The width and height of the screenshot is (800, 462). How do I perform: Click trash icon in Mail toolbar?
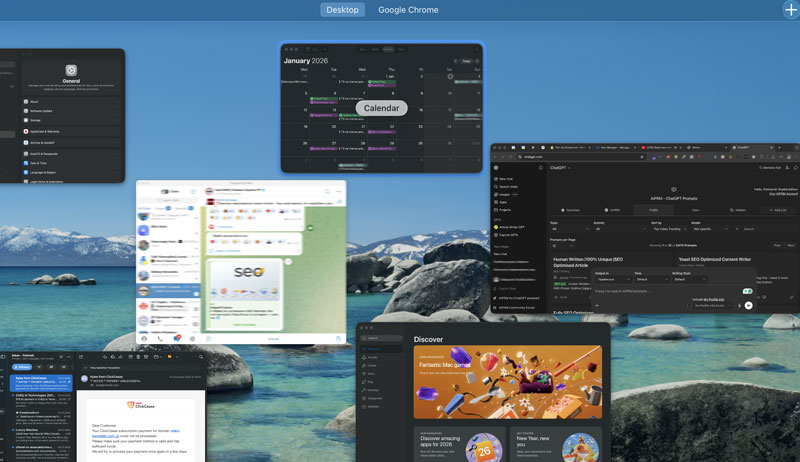point(138,357)
